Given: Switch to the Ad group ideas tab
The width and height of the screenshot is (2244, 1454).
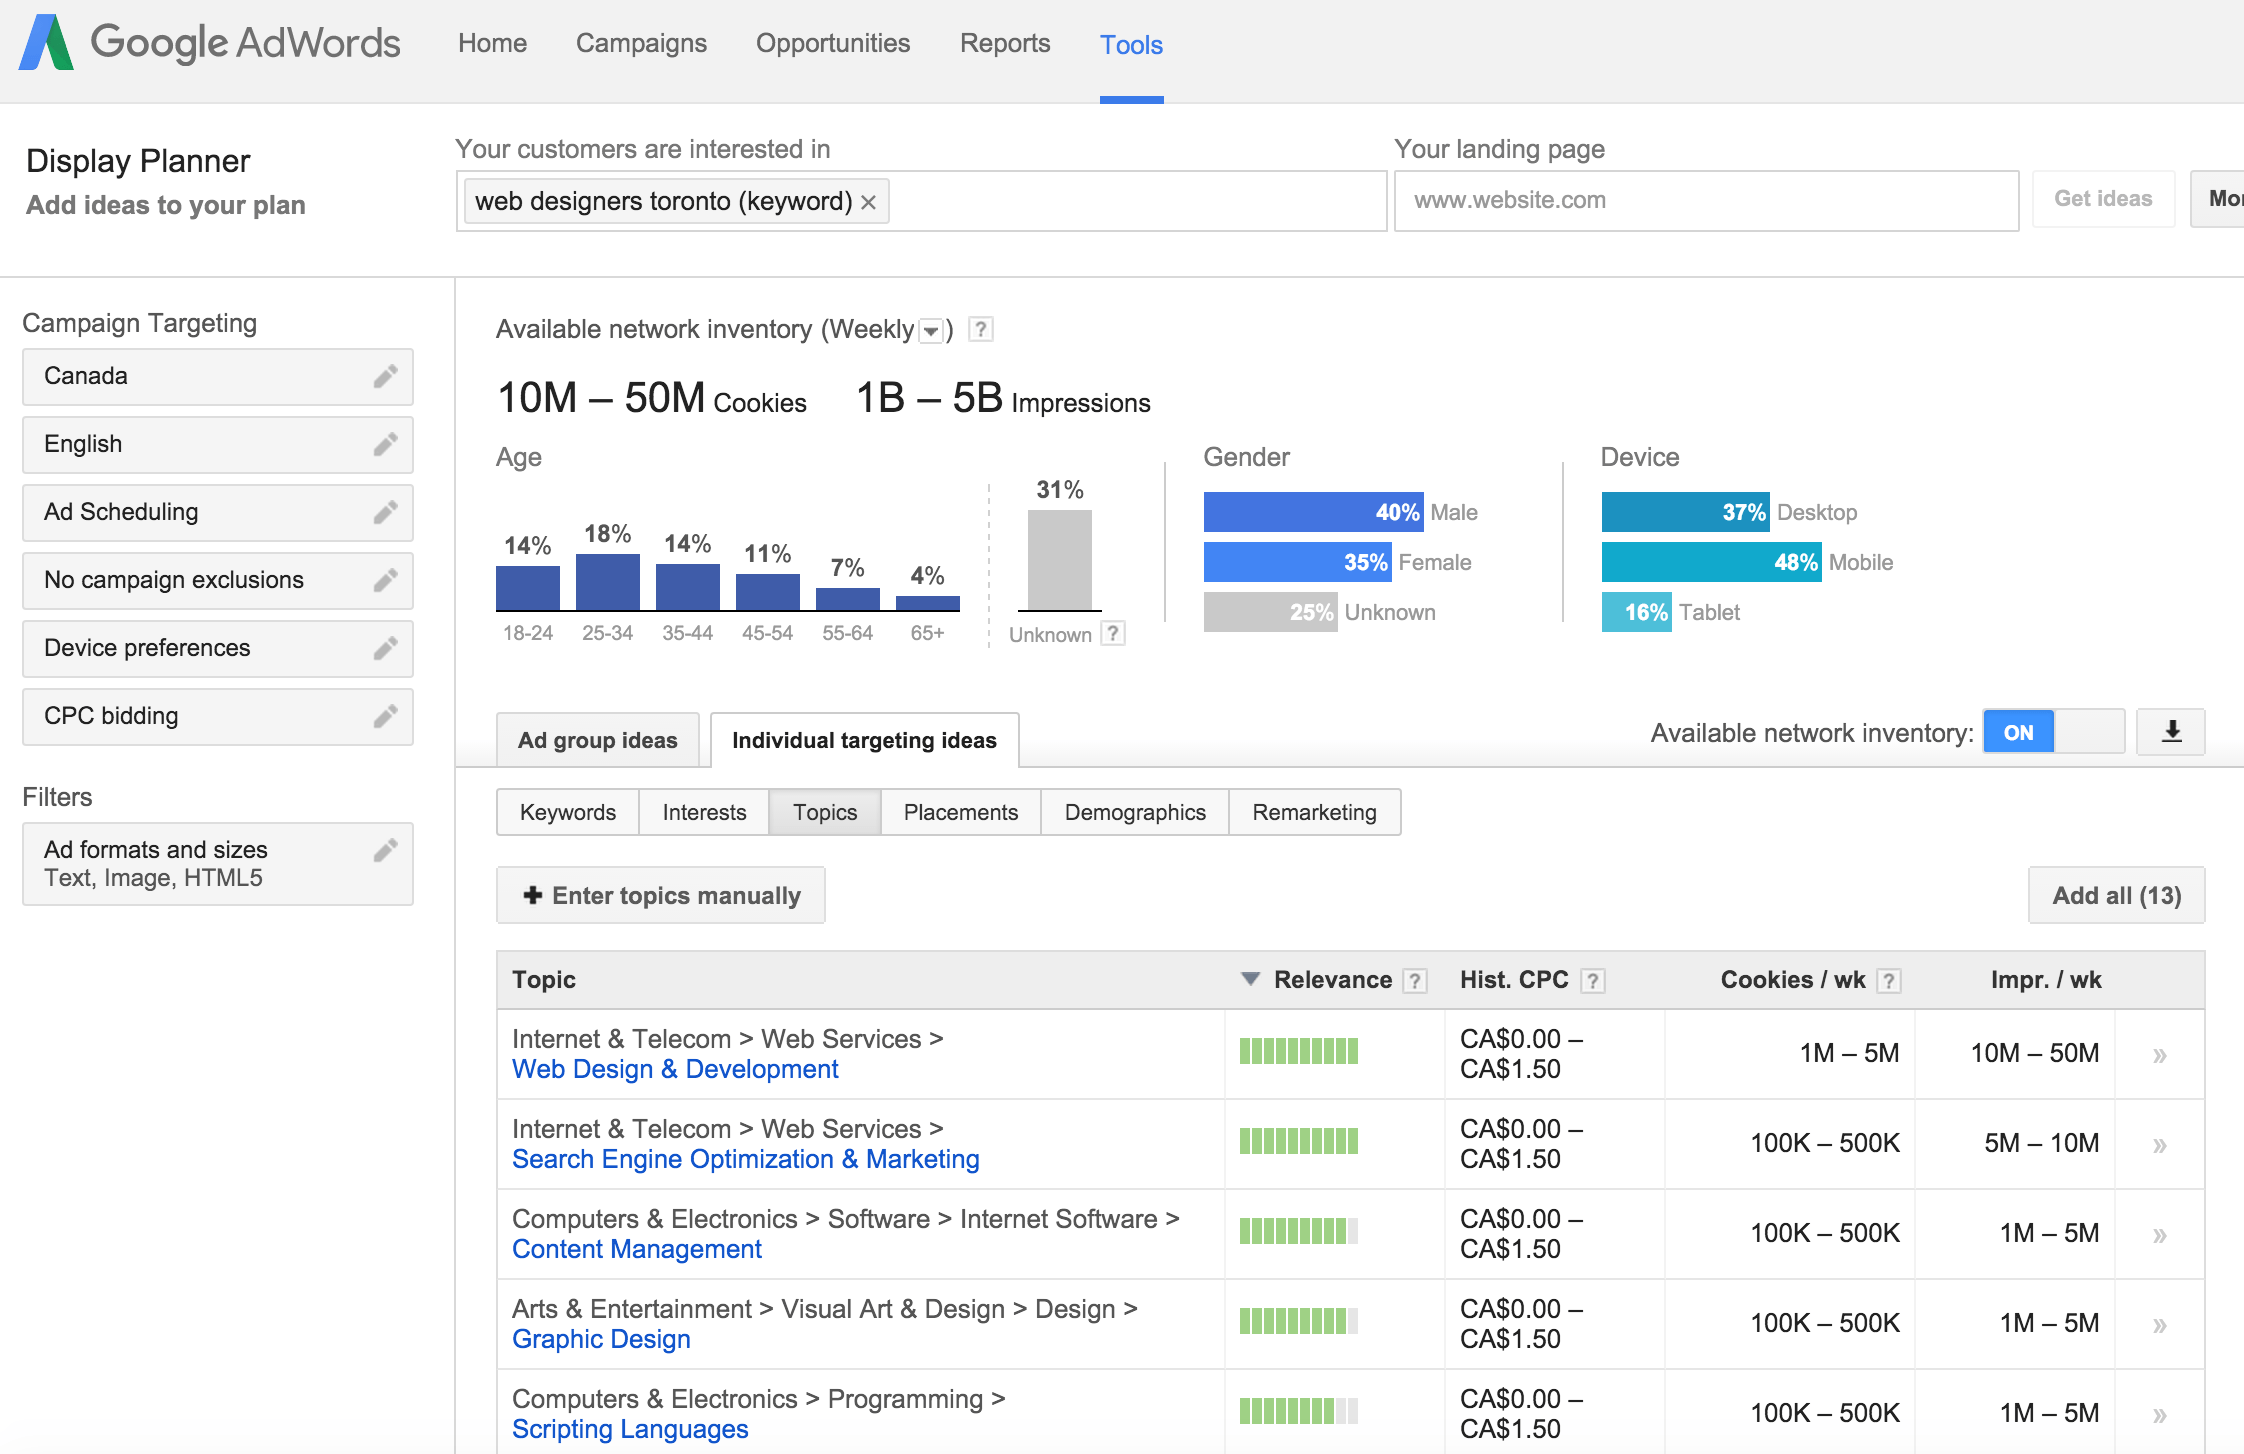Looking at the screenshot, I should (x=596, y=740).
